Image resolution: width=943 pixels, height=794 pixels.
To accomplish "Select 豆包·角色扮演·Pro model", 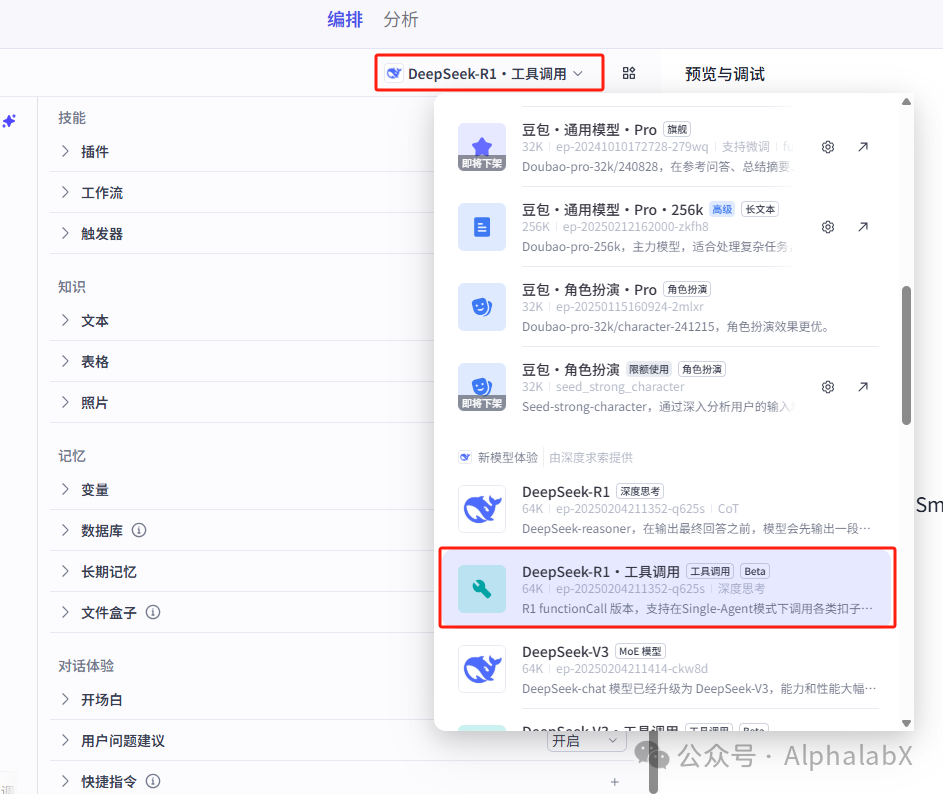I will point(668,307).
